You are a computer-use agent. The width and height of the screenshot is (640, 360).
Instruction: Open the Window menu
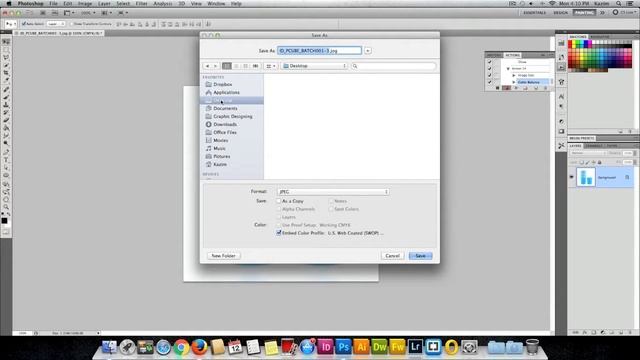pyautogui.click(x=216, y=4)
